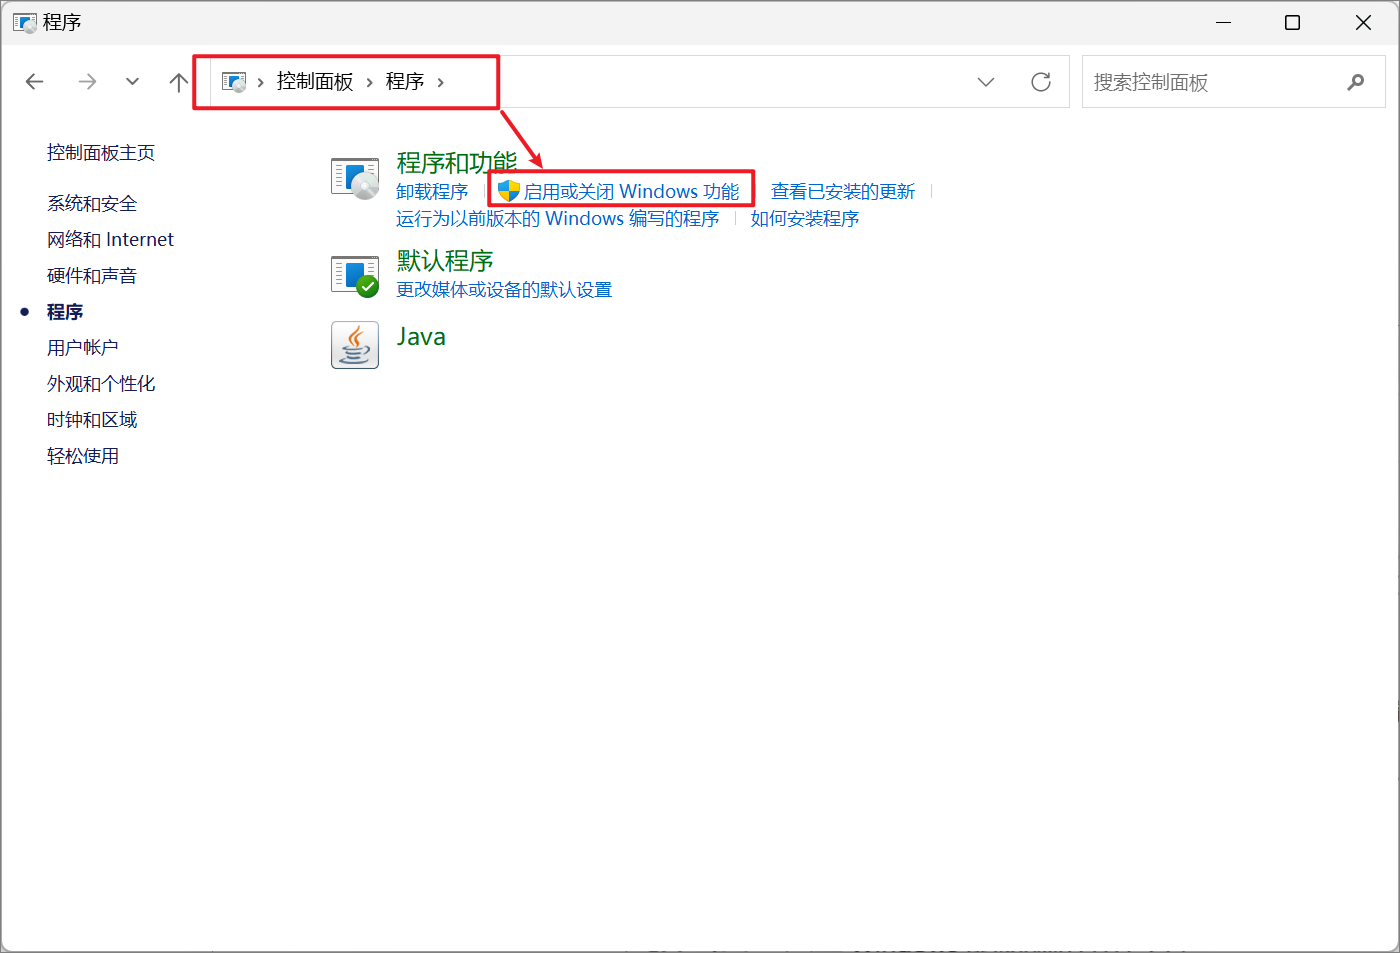Go up one level with up arrow
1400x953 pixels.
pyautogui.click(x=179, y=82)
